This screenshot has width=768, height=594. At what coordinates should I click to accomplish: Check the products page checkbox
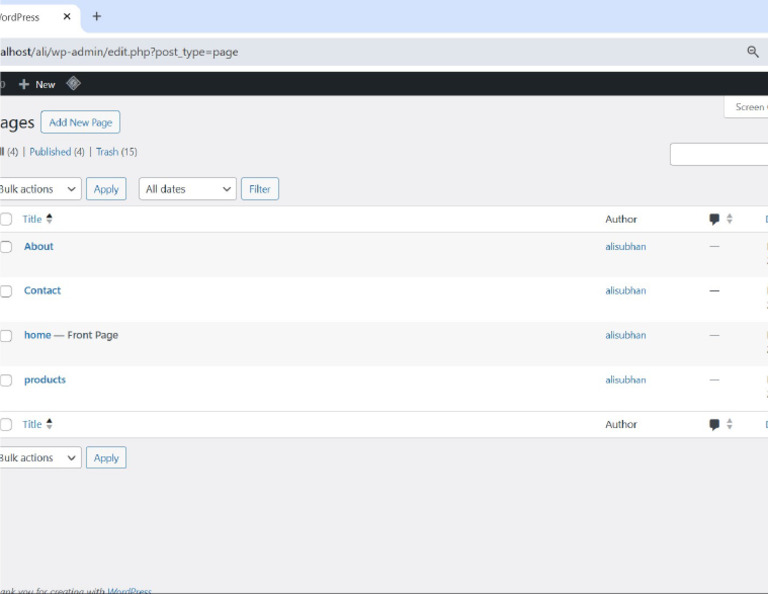click(6, 380)
